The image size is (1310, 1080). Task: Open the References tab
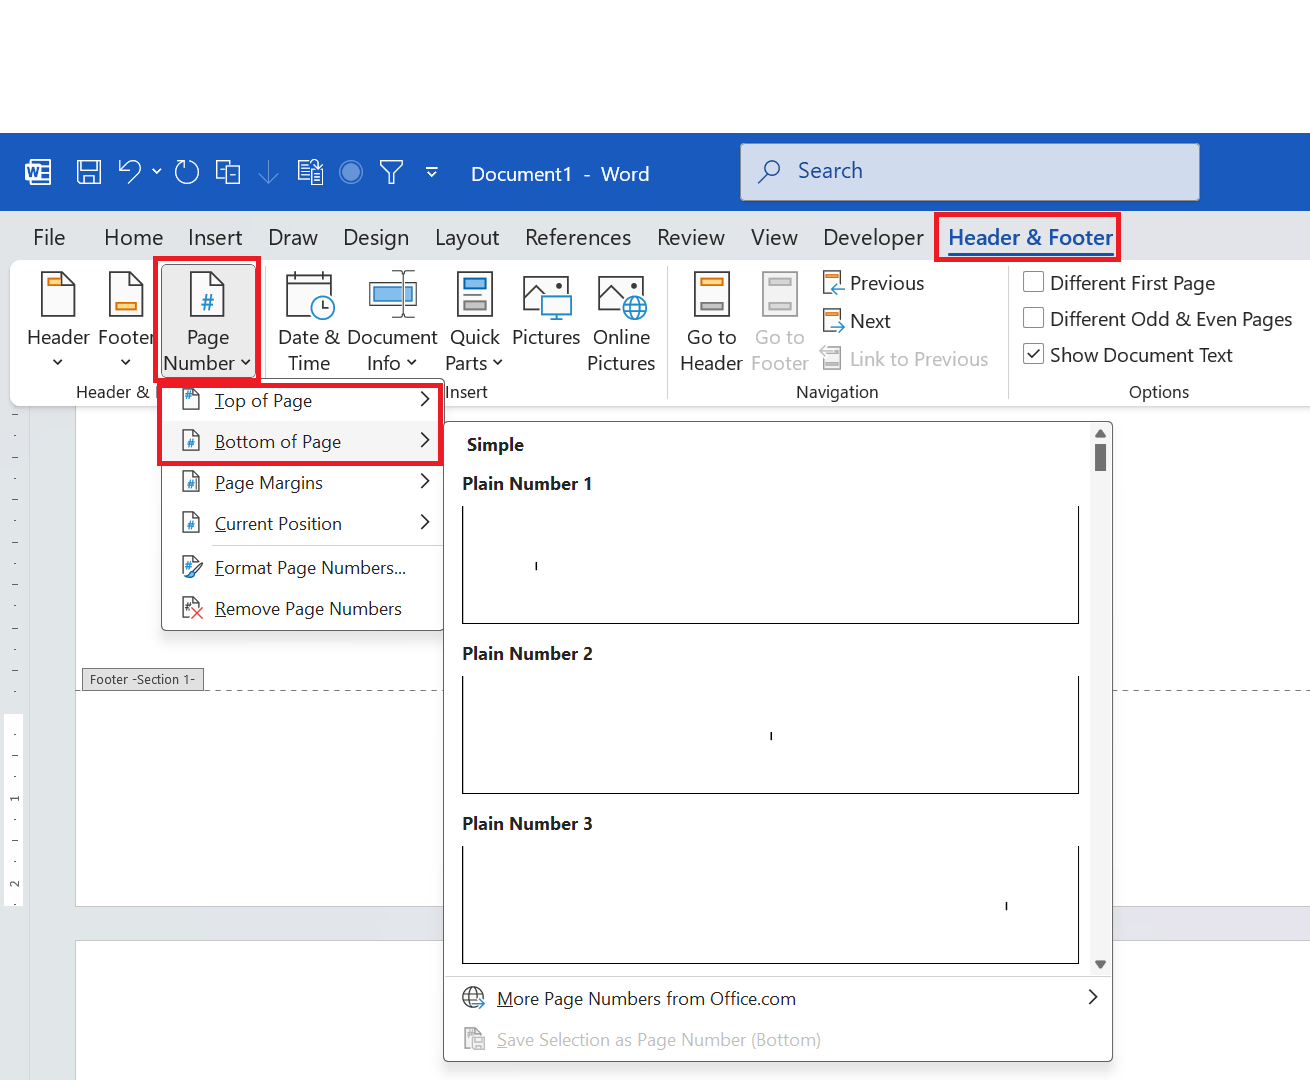pos(578,237)
